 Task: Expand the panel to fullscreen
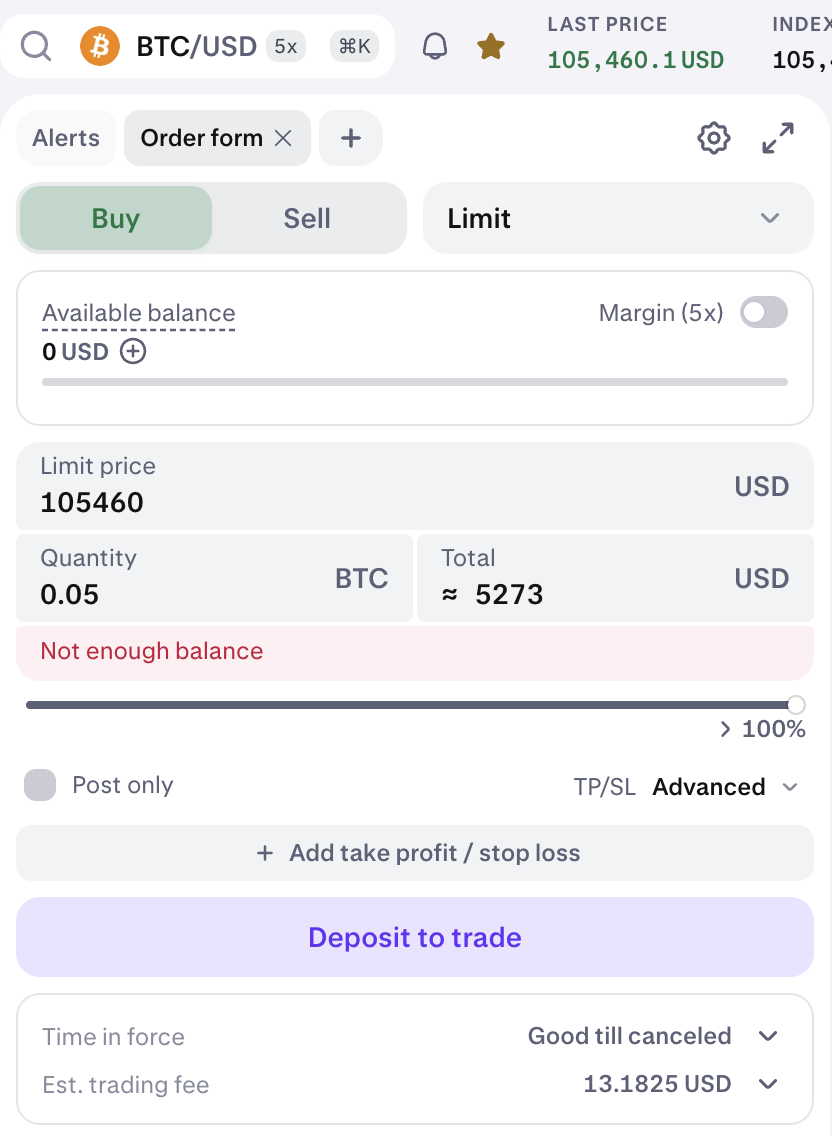778,138
